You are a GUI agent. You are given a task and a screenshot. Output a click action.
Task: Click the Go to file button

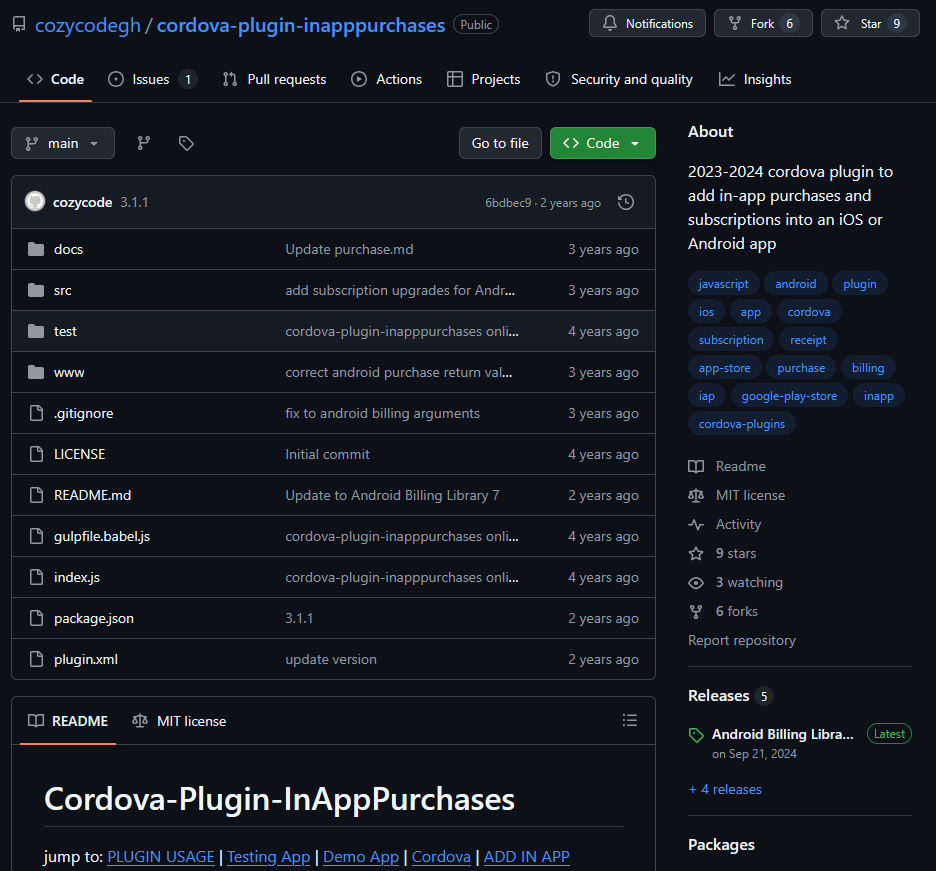pos(500,143)
